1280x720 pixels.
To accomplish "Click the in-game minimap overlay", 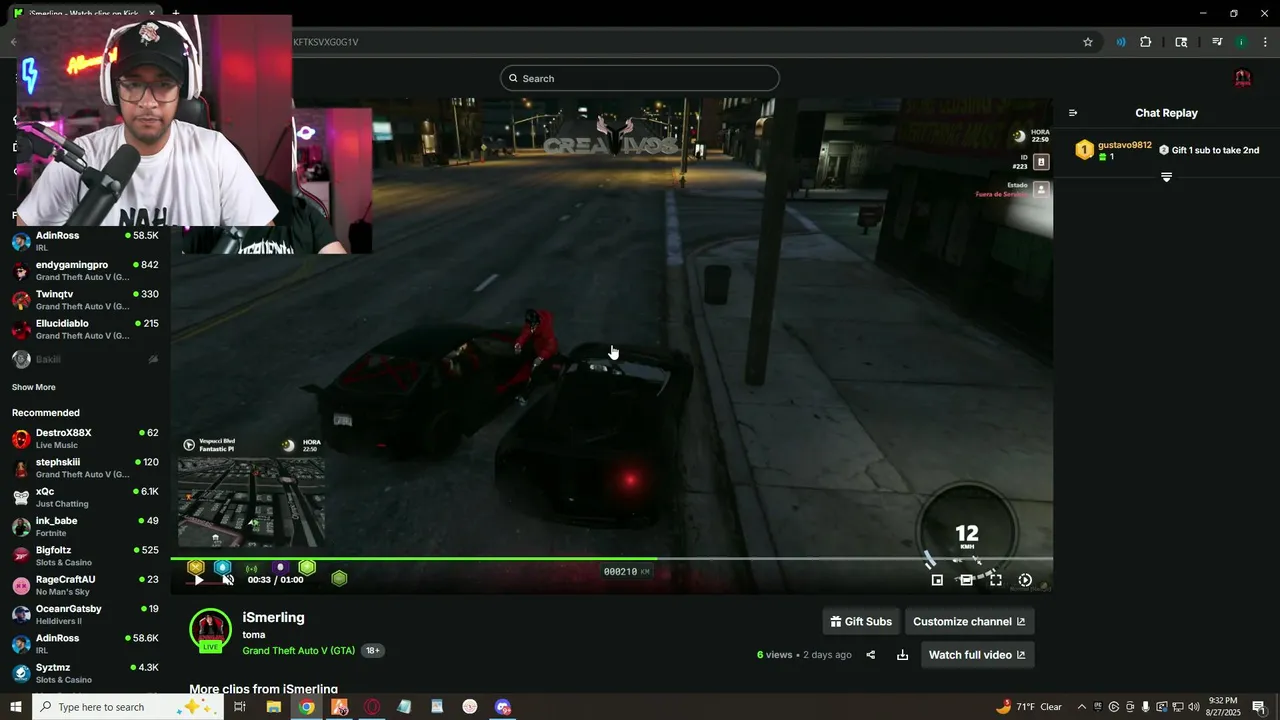I will point(251,502).
